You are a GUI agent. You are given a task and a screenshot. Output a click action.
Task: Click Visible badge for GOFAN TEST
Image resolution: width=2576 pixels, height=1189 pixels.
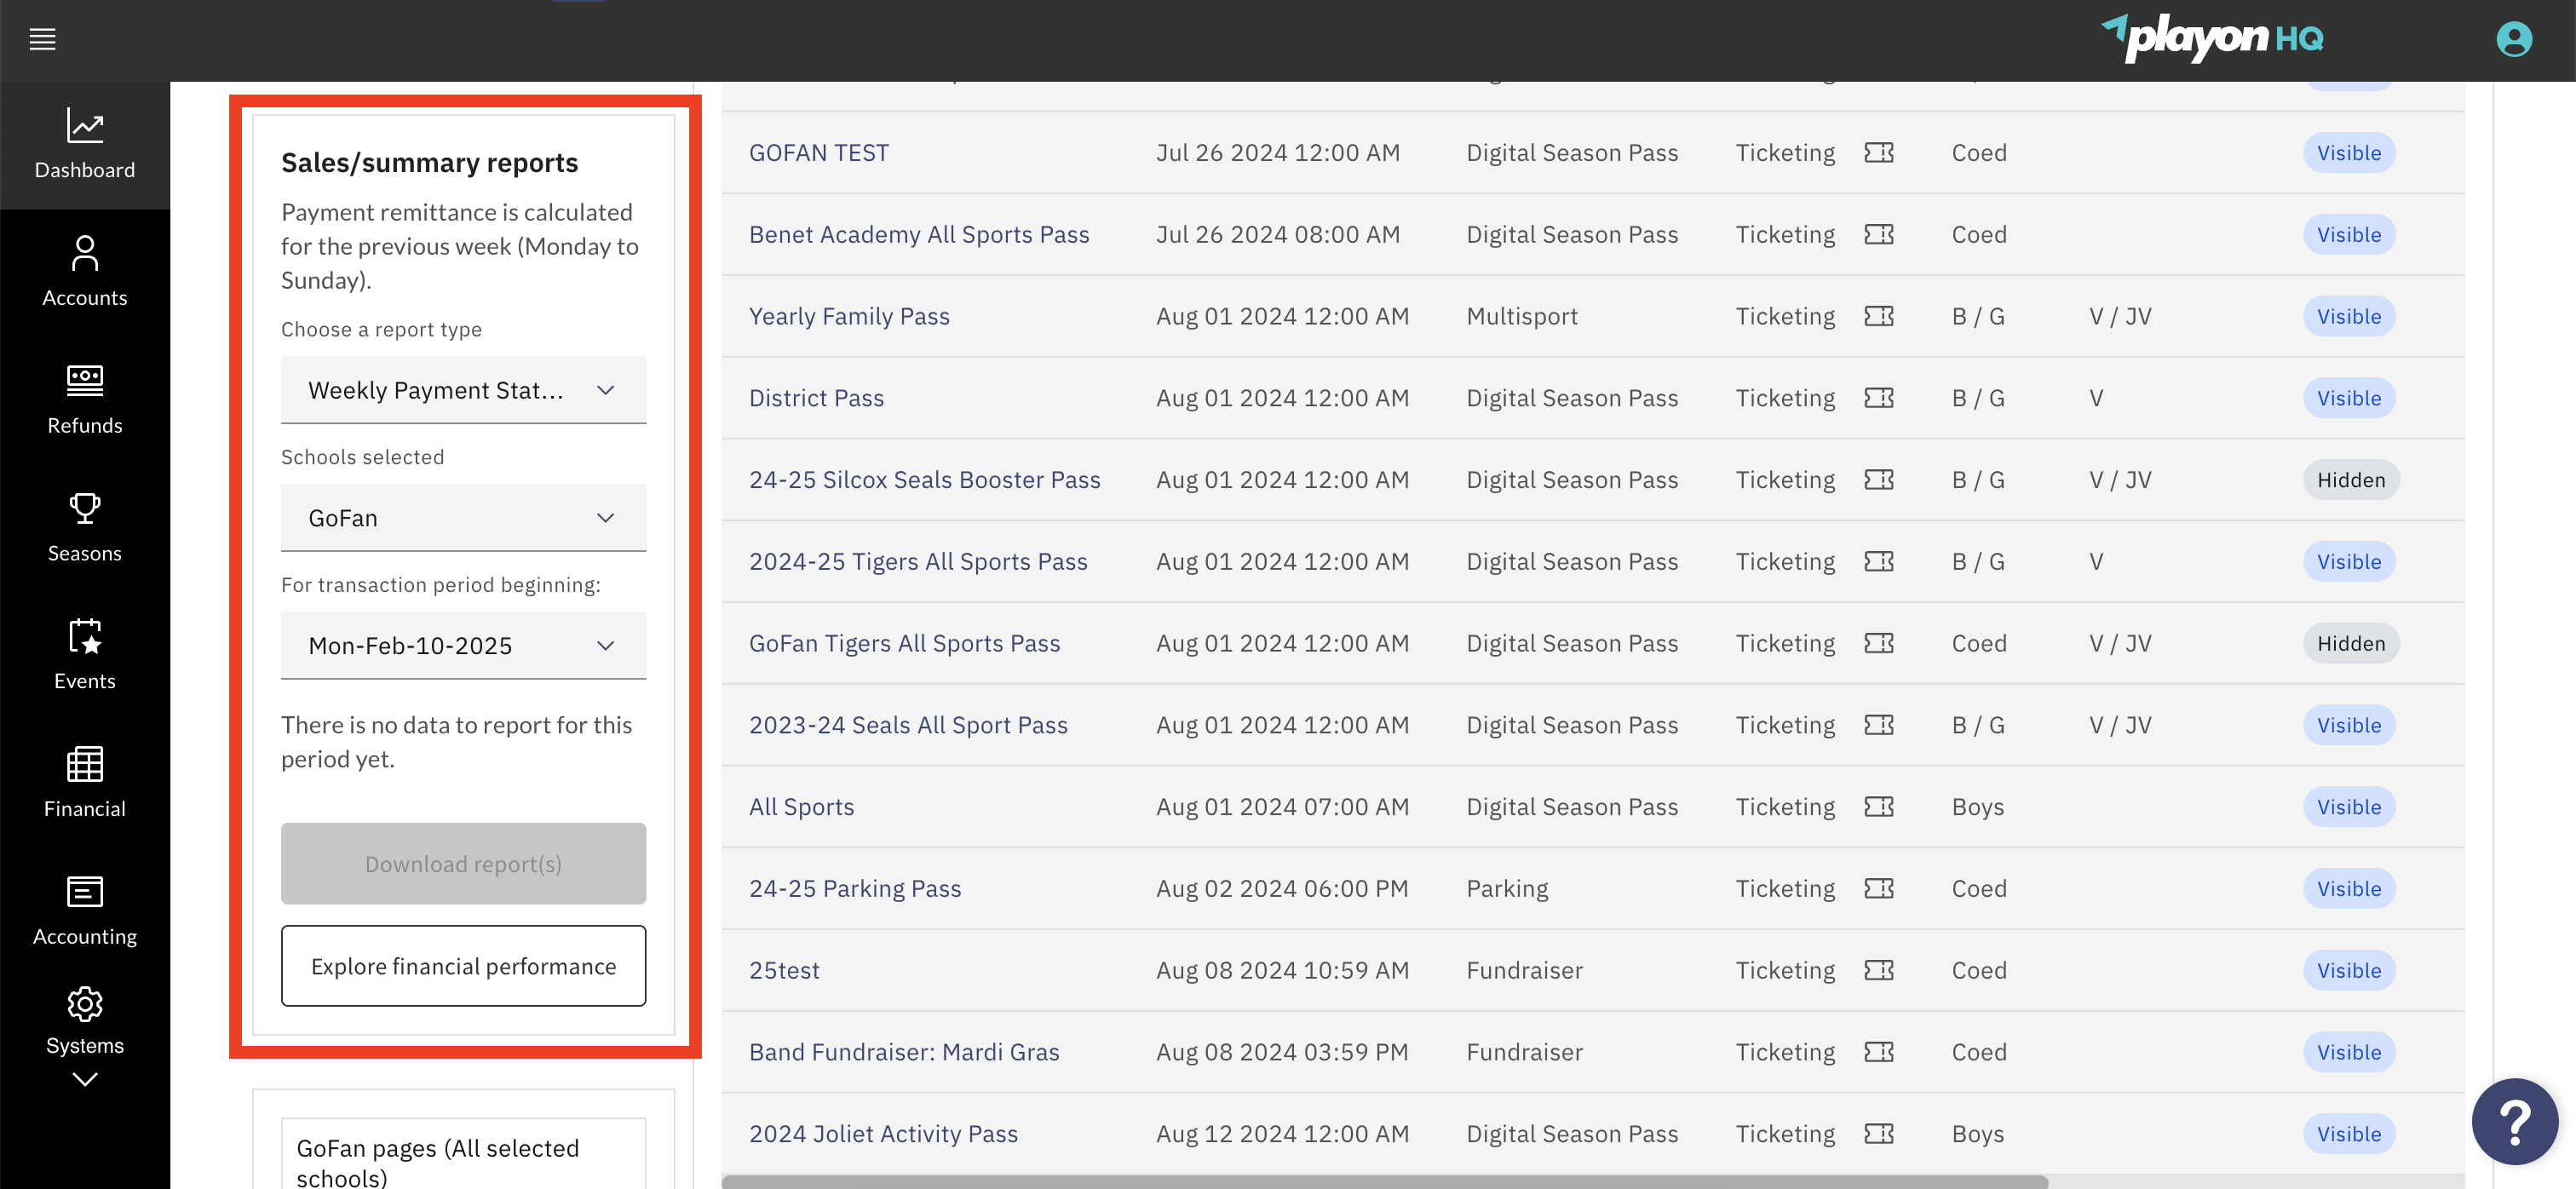[2349, 153]
